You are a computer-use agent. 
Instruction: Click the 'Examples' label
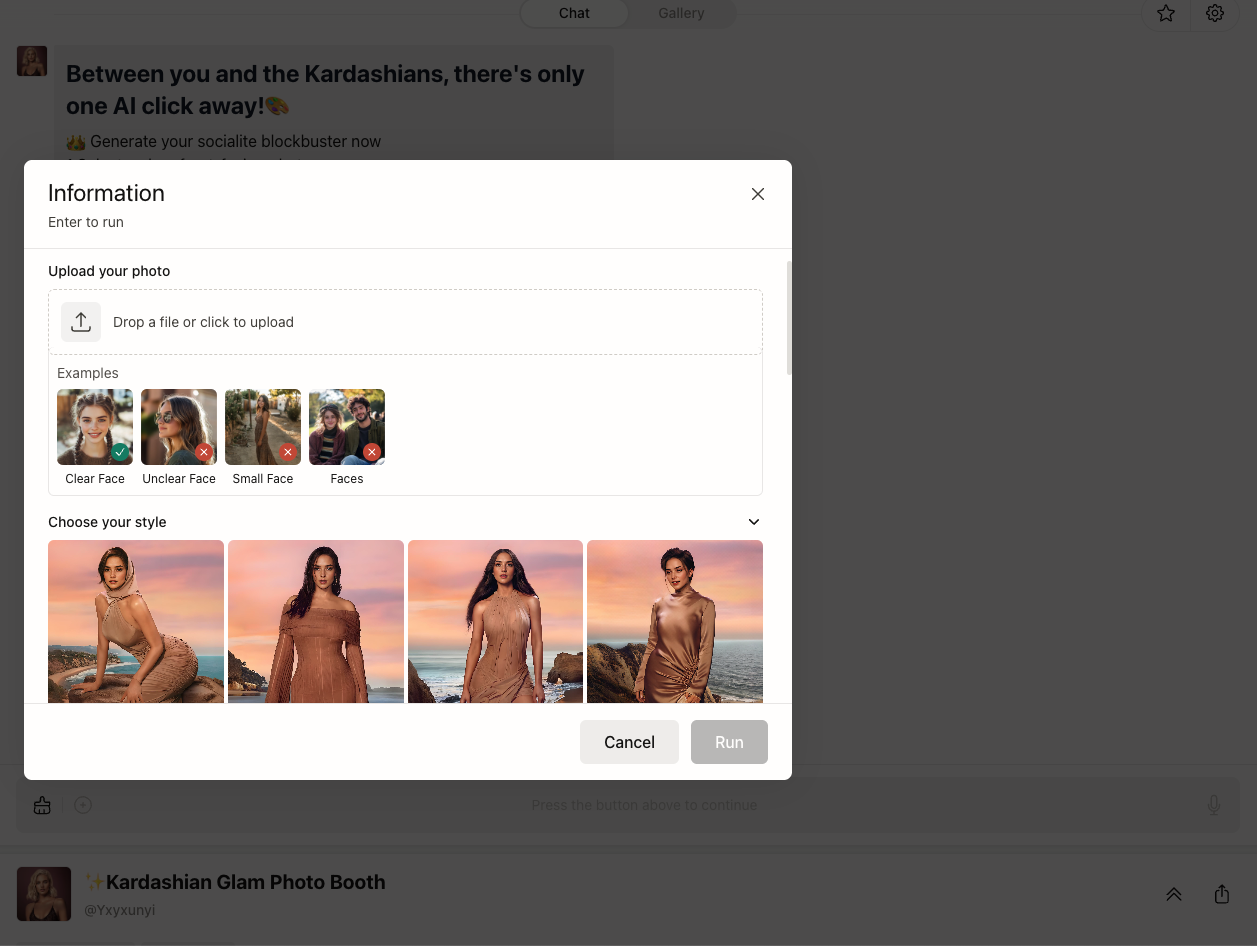click(x=88, y=373)
